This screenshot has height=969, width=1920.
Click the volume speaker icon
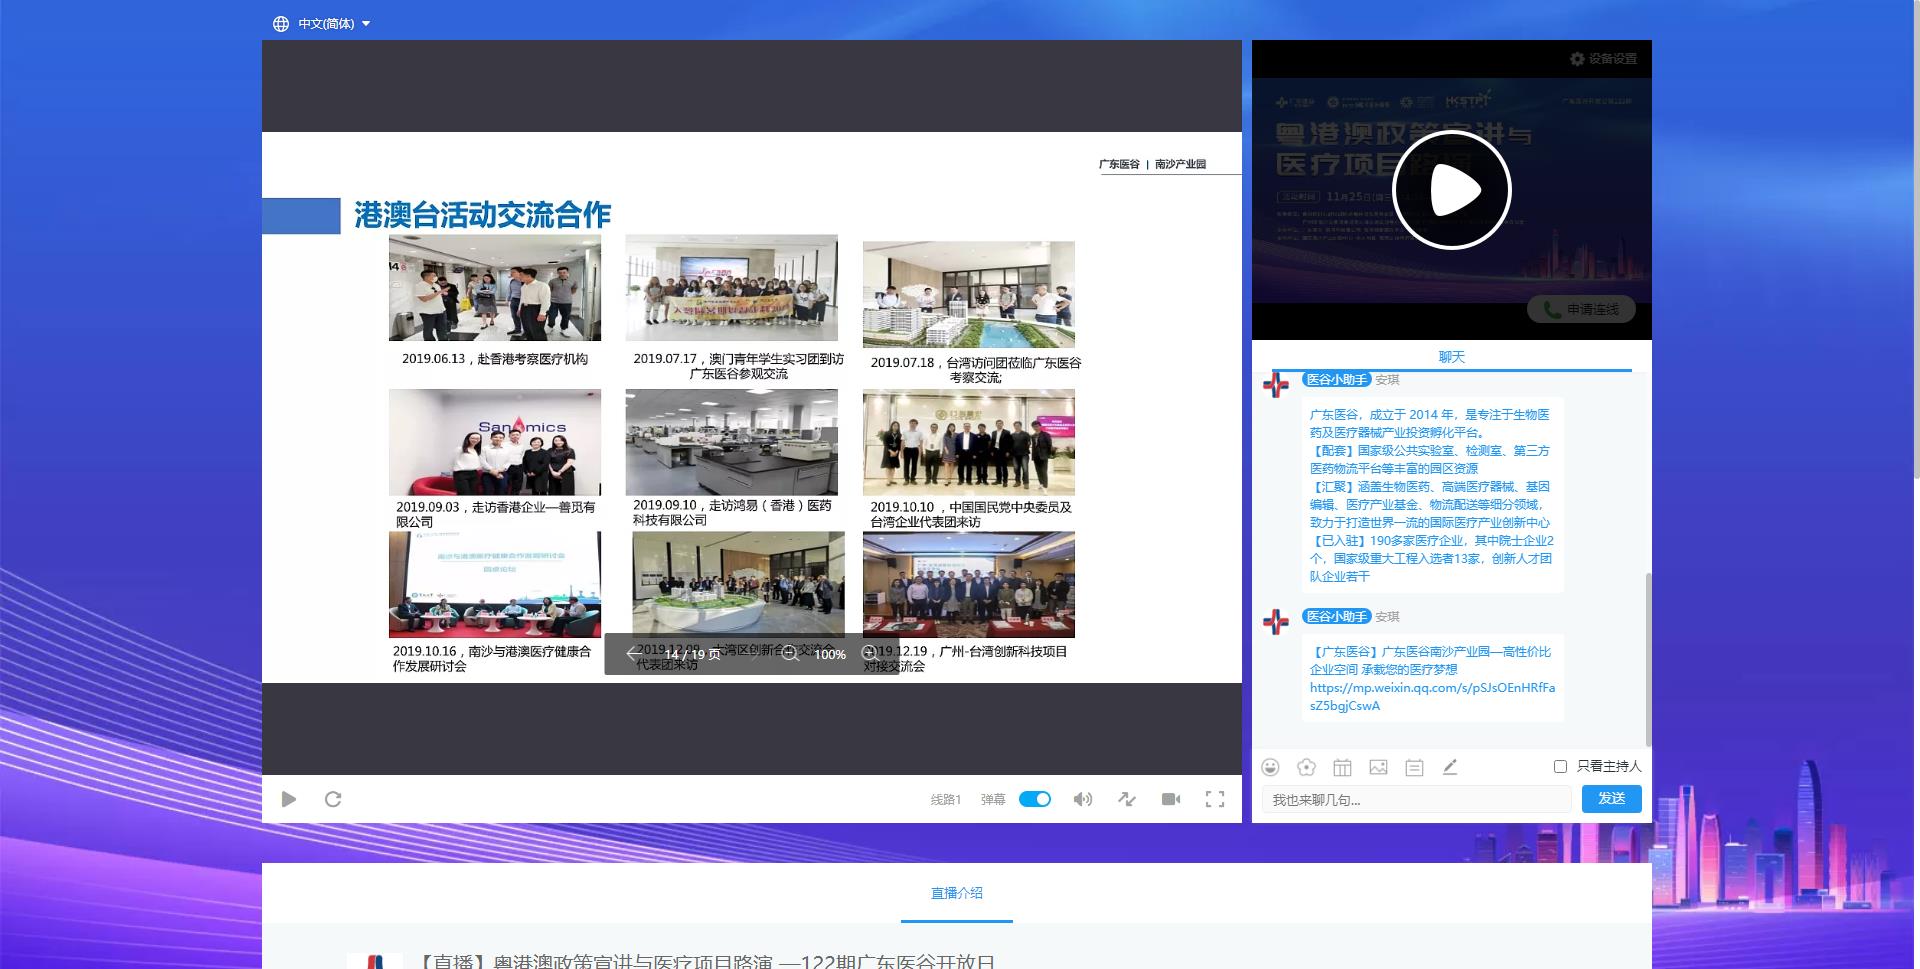[x=1082, y=799]
